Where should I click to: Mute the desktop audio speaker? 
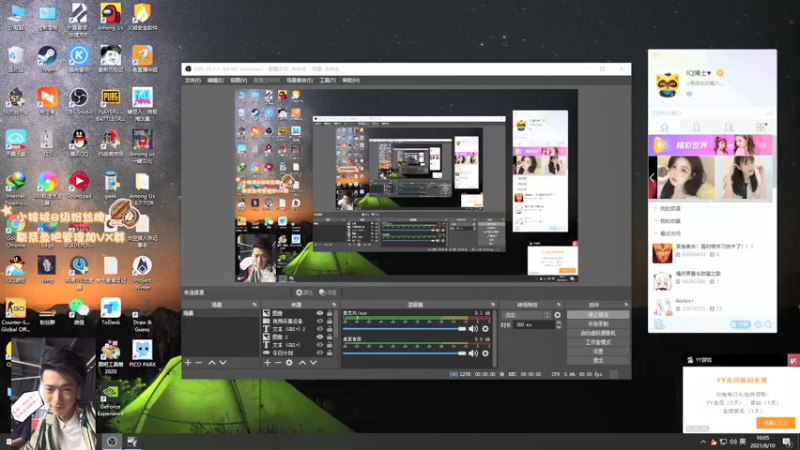point(473,353)
